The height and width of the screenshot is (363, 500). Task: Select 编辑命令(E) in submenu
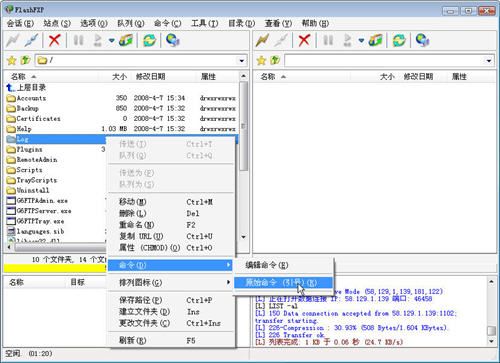pyautogui.click(x=283, y=265)
